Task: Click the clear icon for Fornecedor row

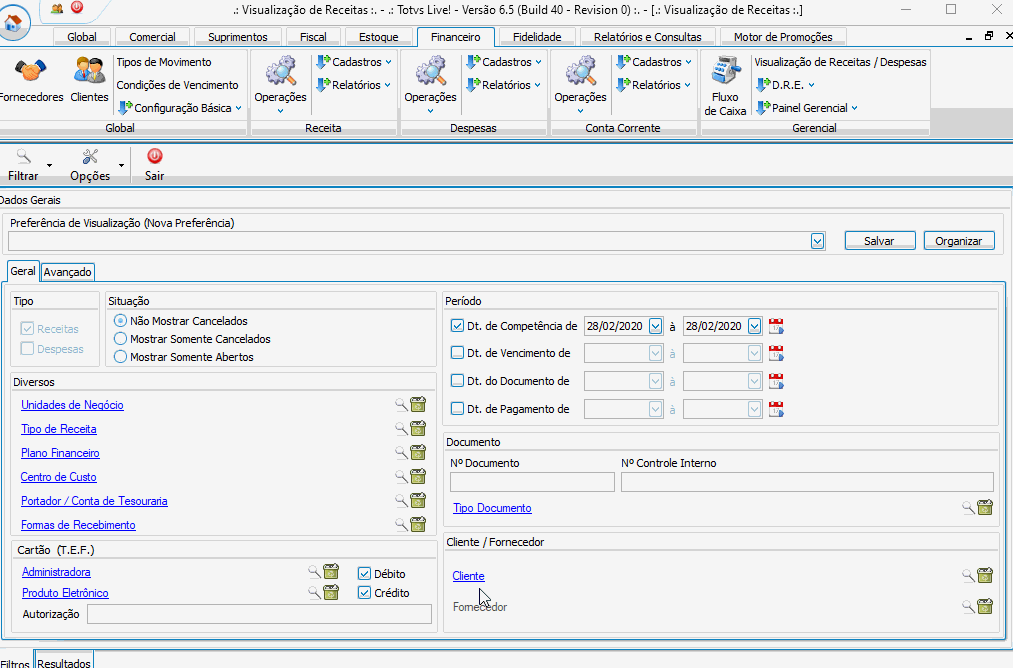Action: tap(985, 606)
